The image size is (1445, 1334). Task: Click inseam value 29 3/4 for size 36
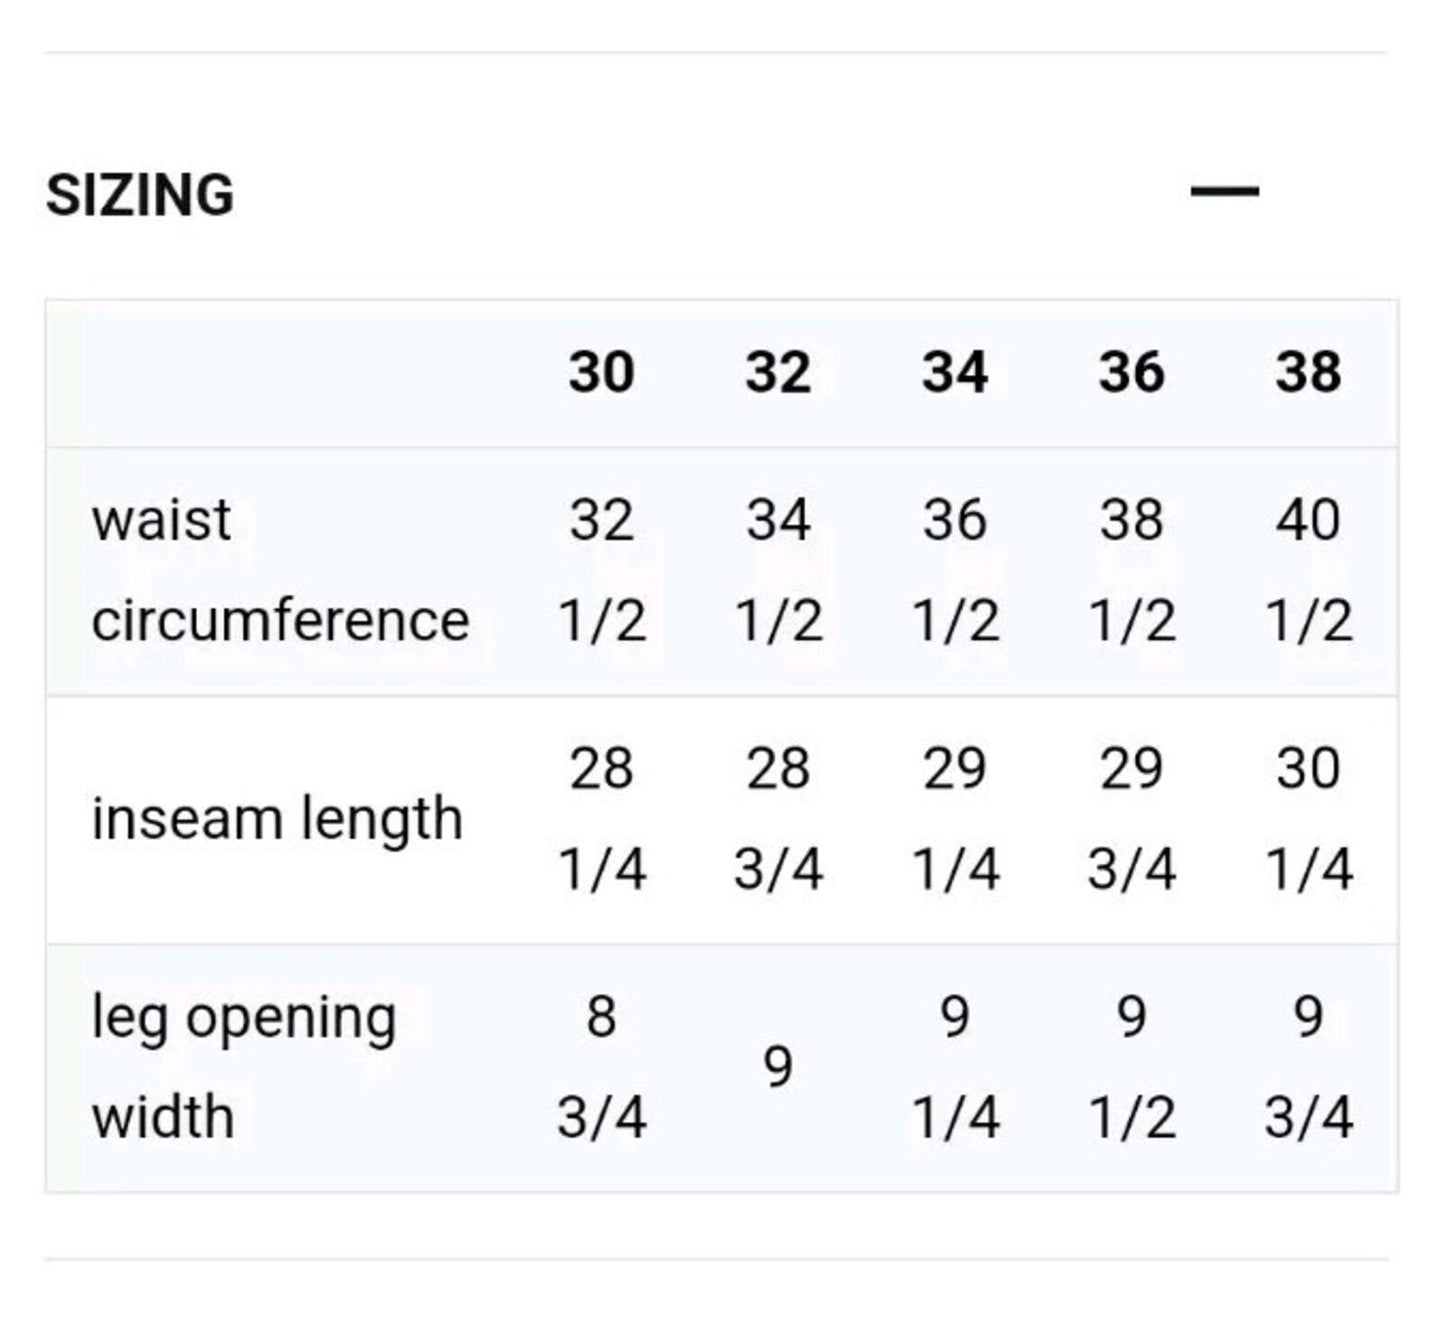[x=1131, y=818]
